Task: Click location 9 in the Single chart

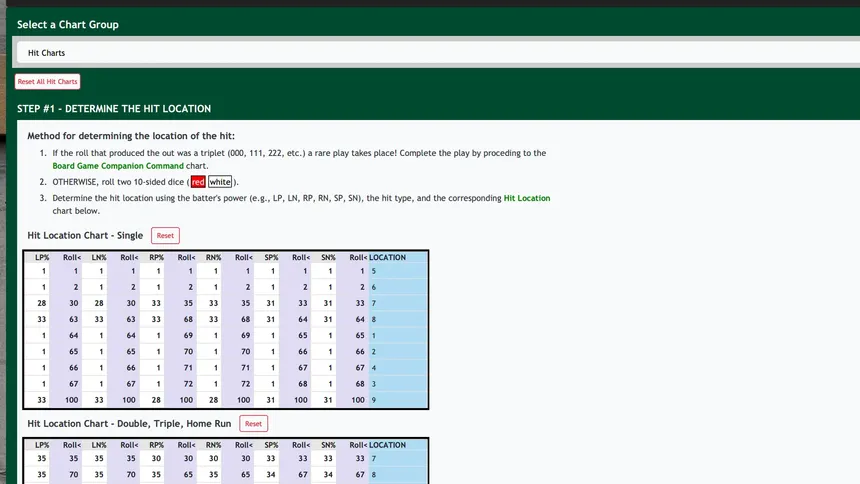Action: 374,400
